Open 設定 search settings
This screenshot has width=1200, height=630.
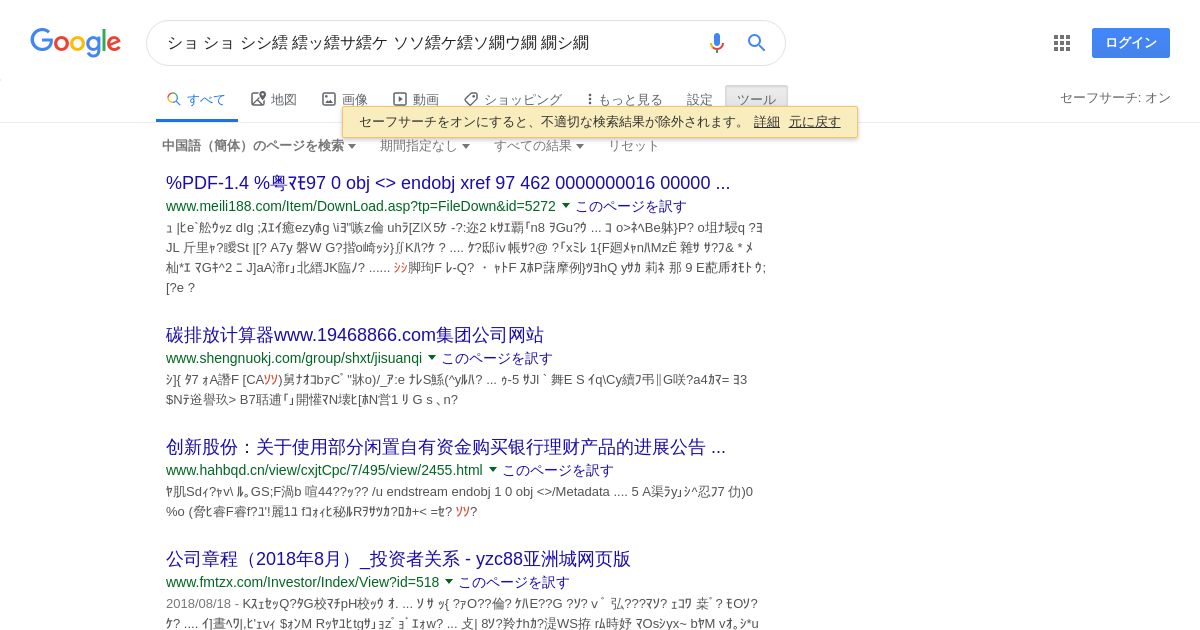coord(700,100)
